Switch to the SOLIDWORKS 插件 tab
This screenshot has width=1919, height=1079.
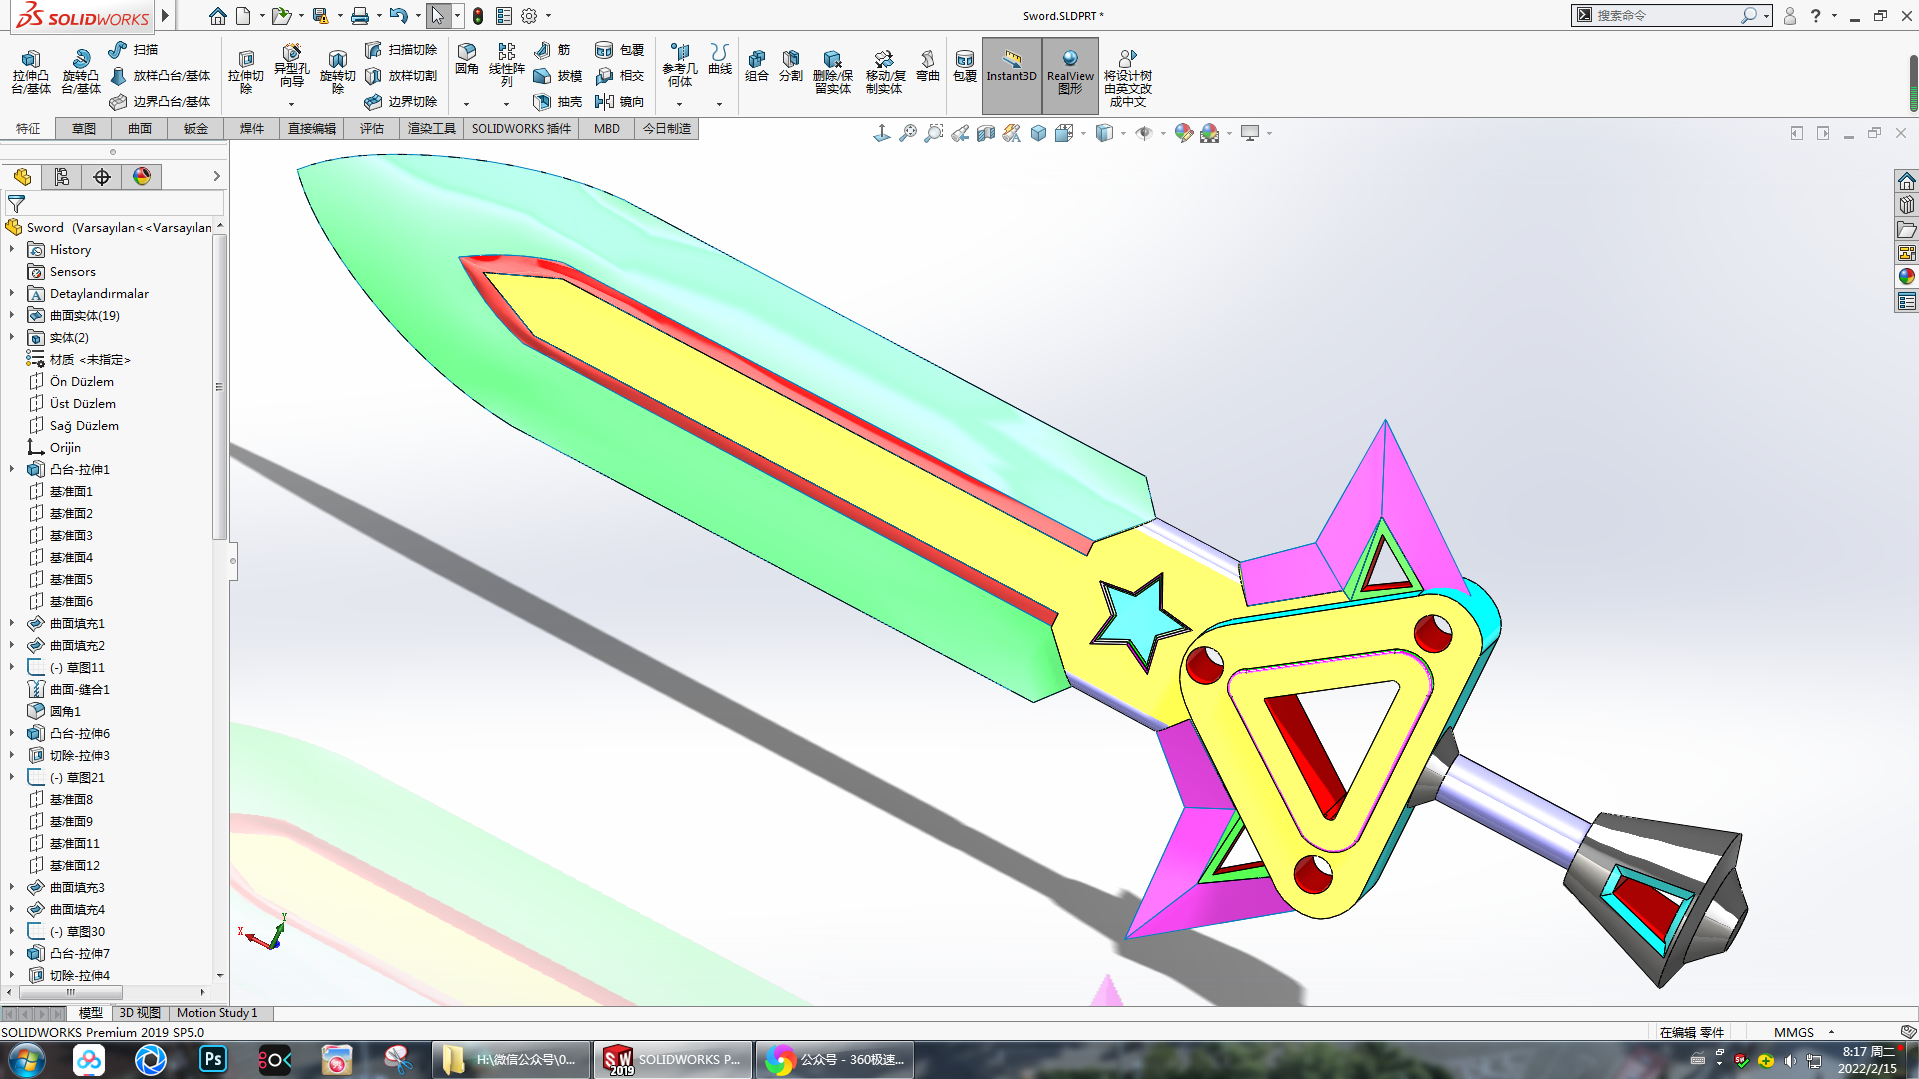(521, 128)
